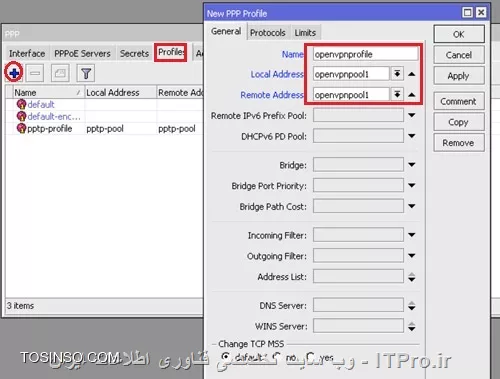
Task: Expand Bridge Path Cost field
Action: pyautogui.click(x=412, y=206)
